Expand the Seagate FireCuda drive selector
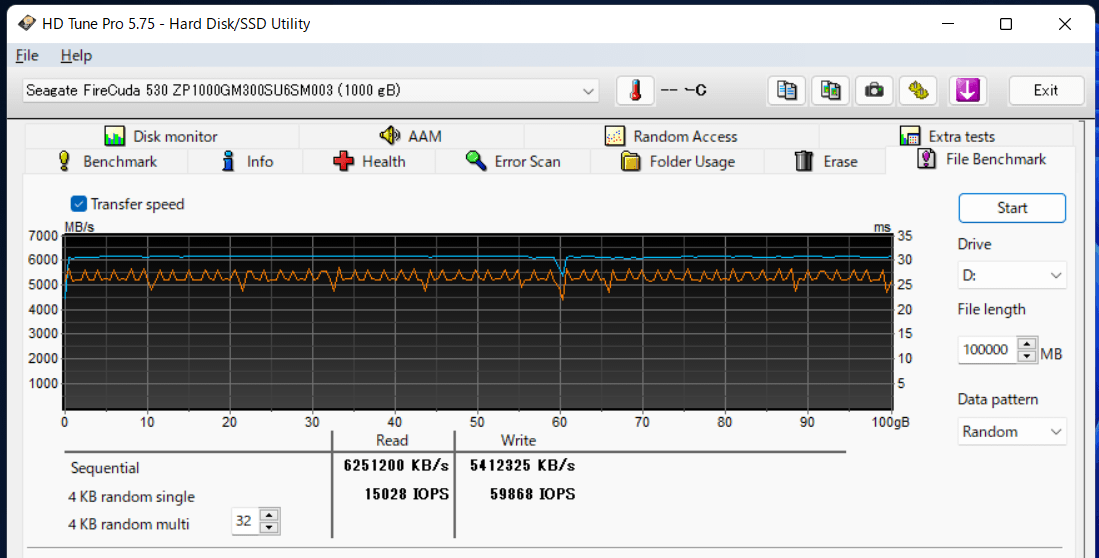 tap(310, 90)
